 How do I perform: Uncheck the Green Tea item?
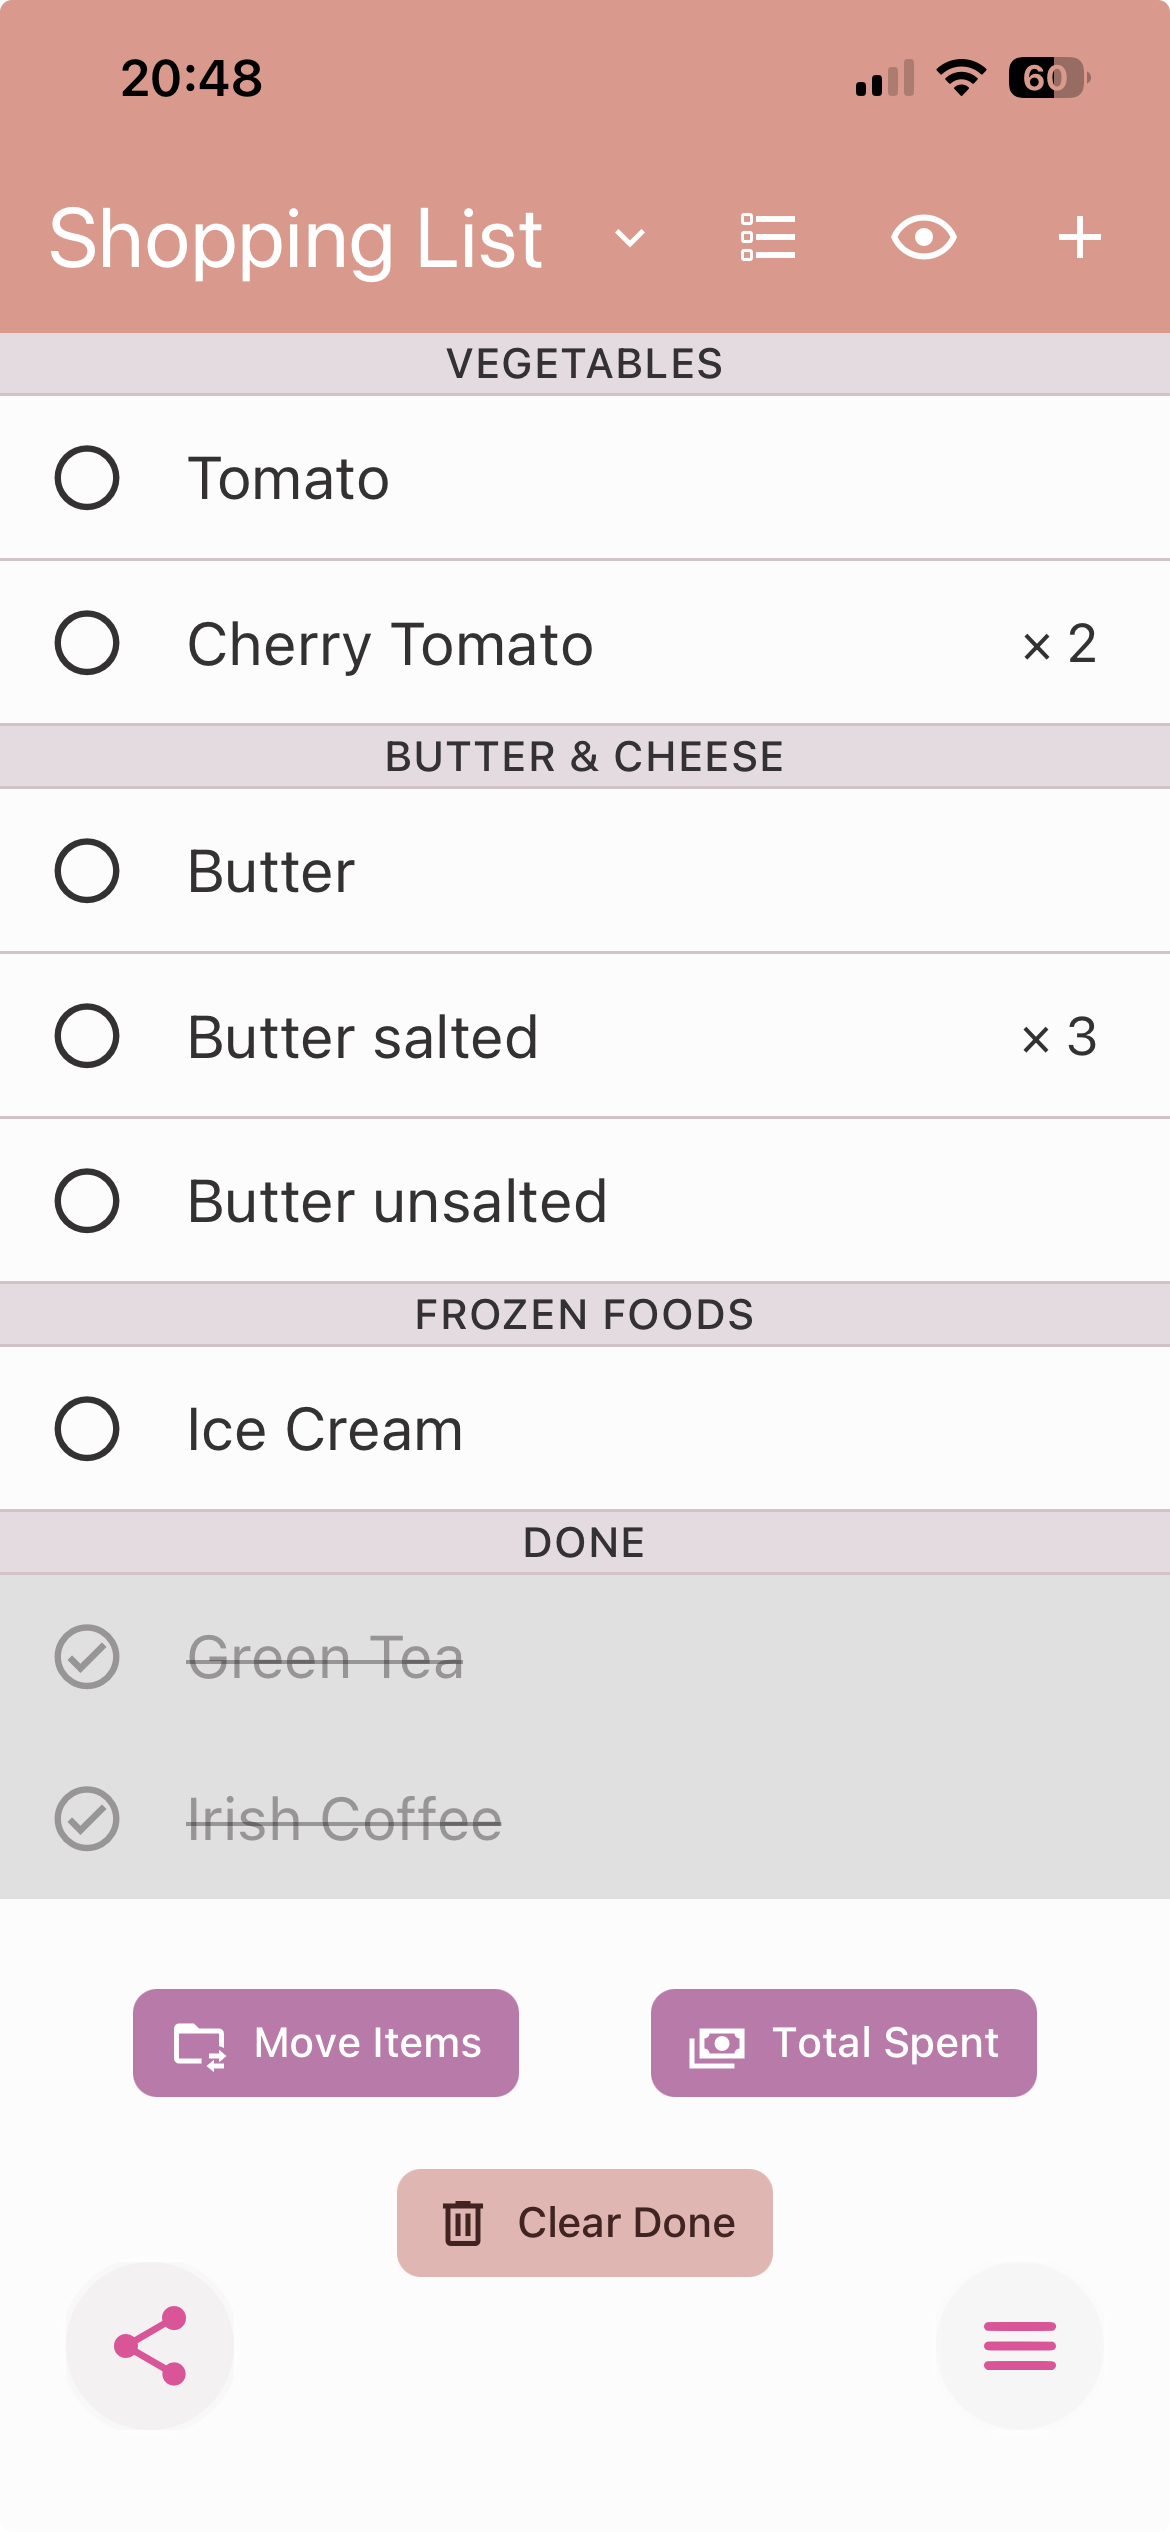pos(87,1657)
